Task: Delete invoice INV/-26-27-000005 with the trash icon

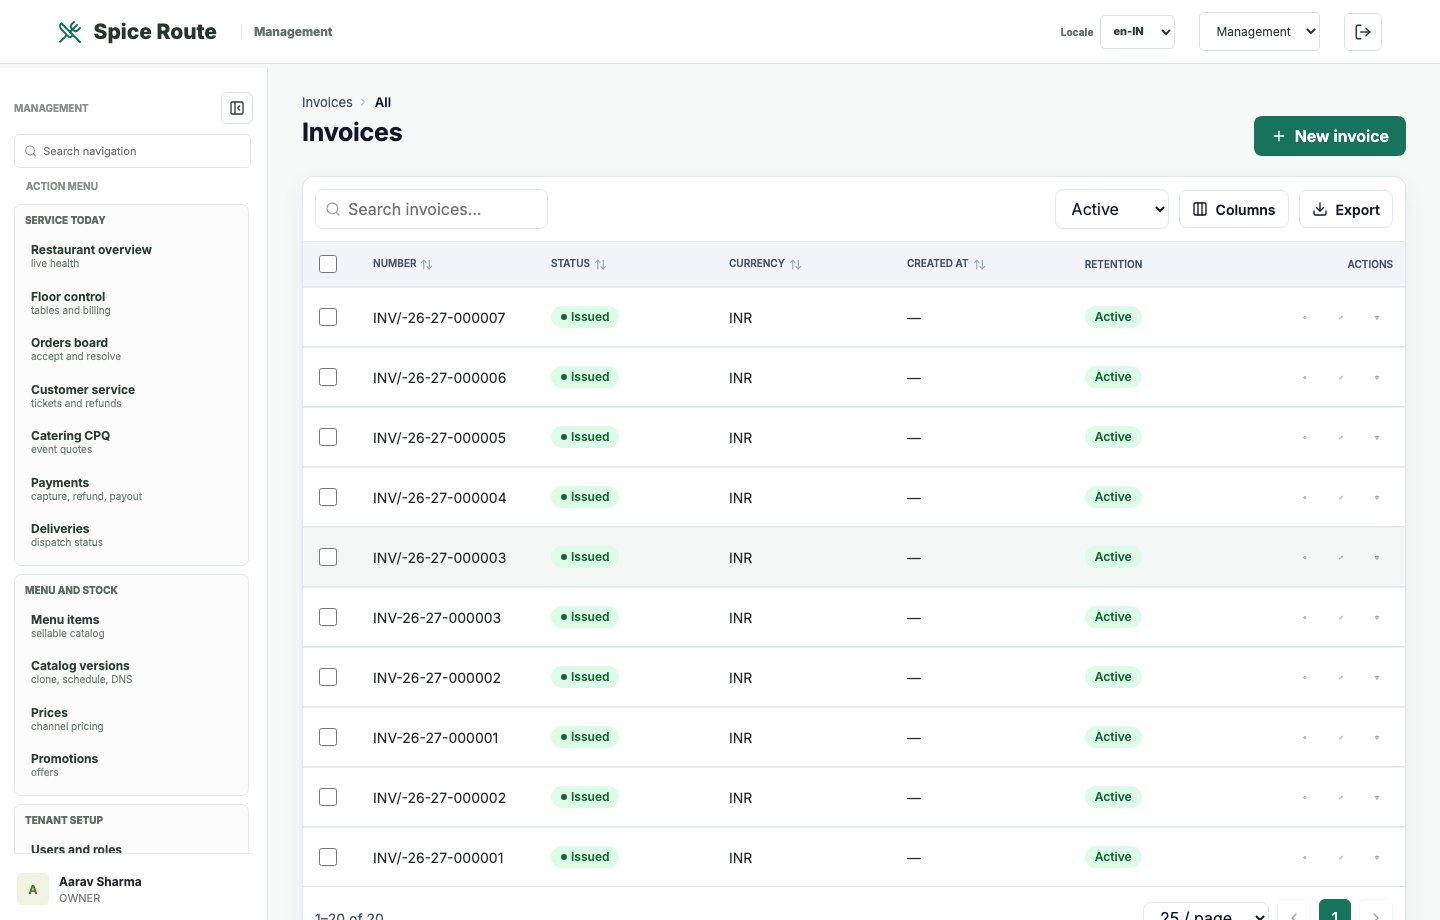Action: click(x=1377, y=438)
